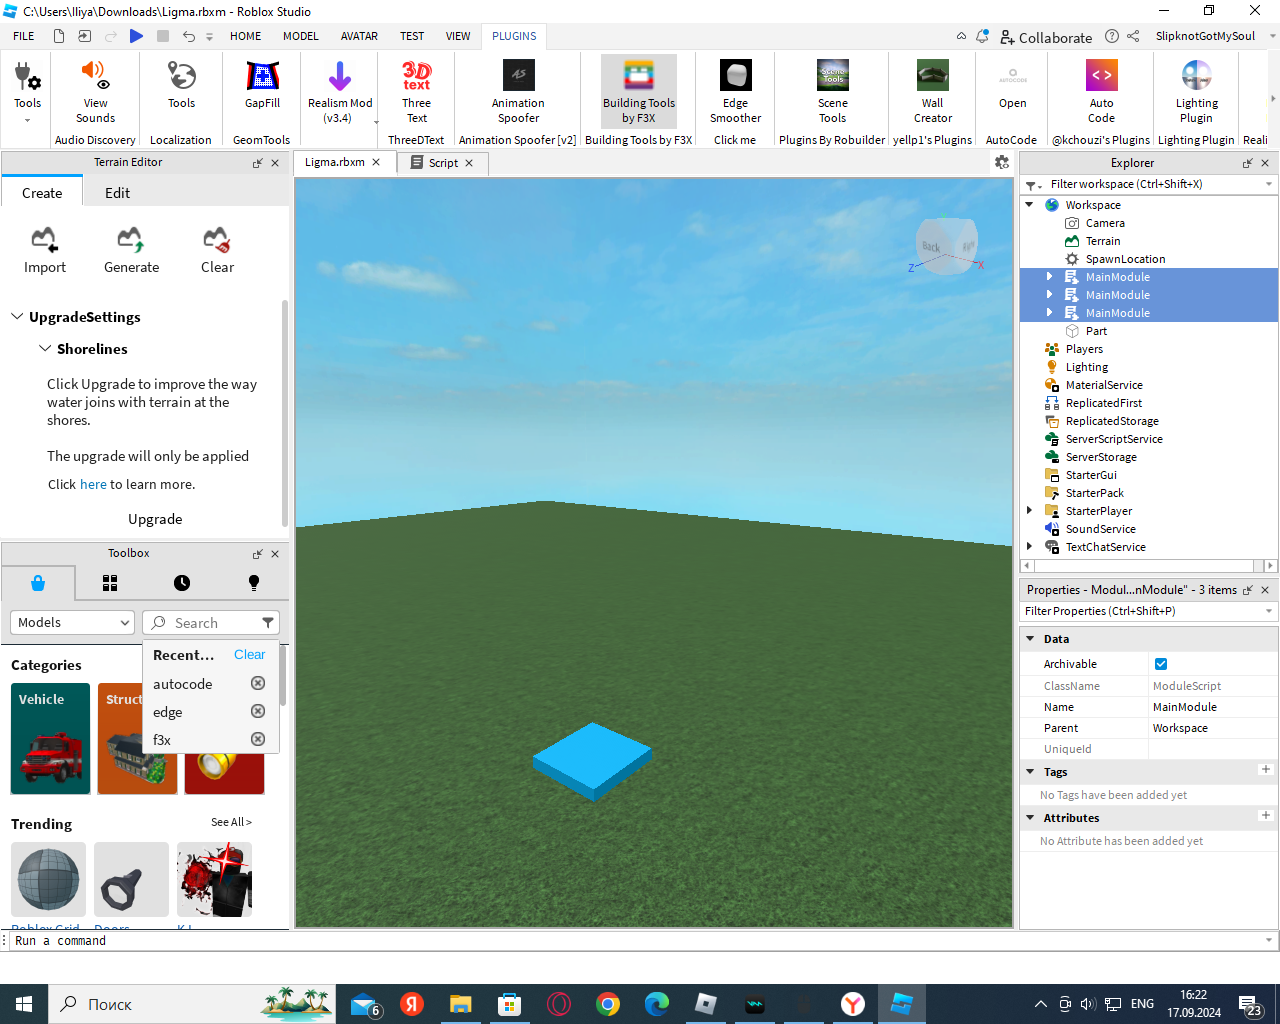Screen dimensions: 1280x1024
Task: Open Realism Mod v3.4 plugin
Action: (x=339, y=92)
